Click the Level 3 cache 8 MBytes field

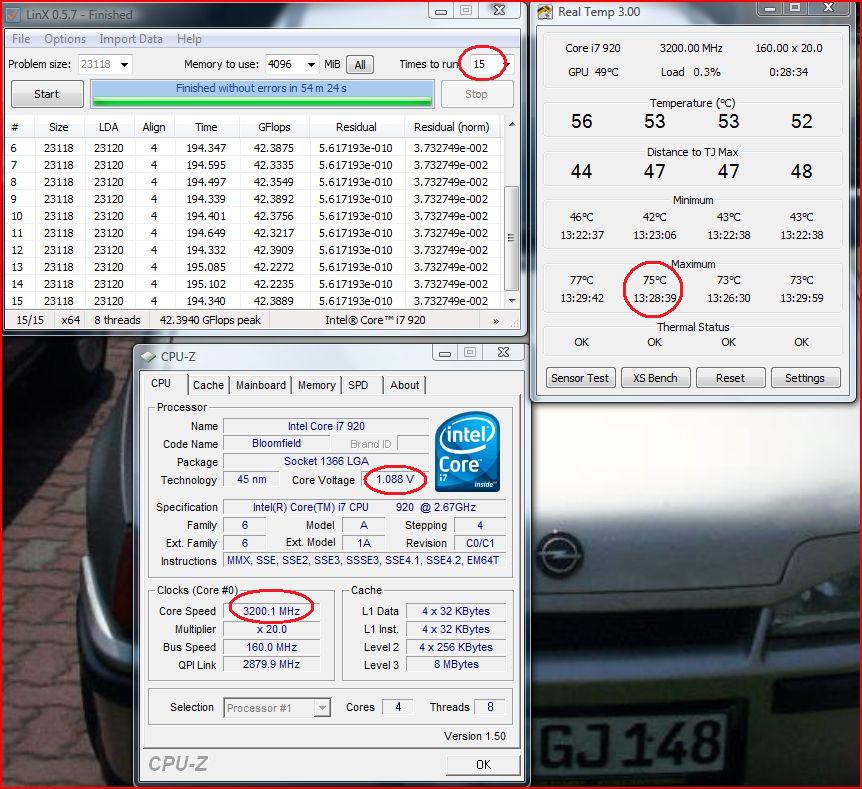click(x=456, y=665)
